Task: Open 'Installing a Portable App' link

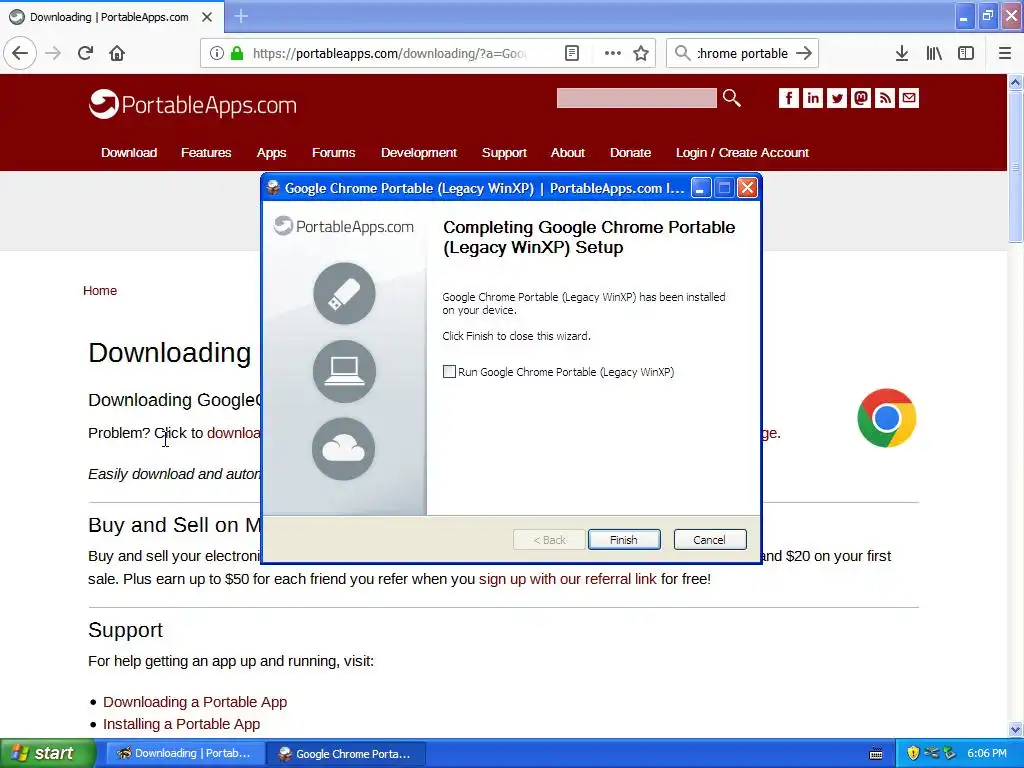Action: 182,724
